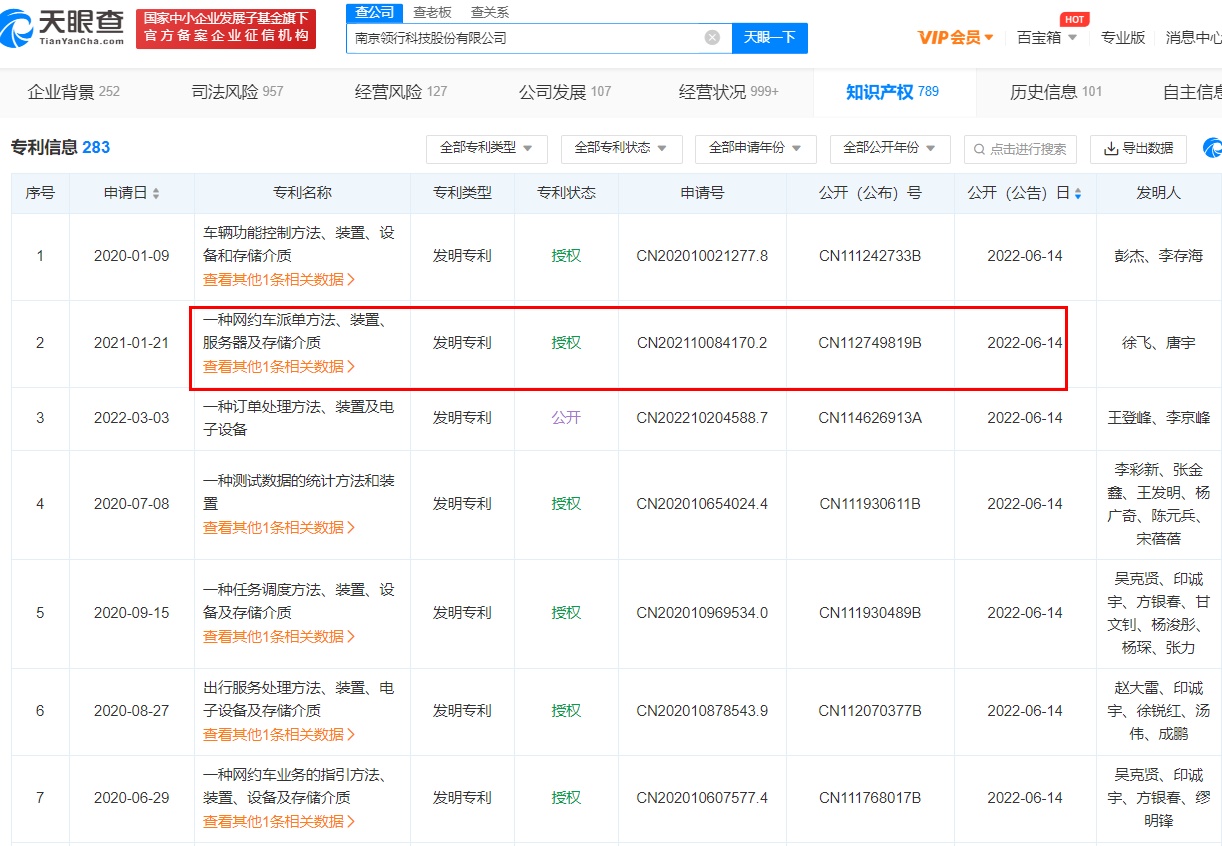Click publication number CN111930611B
This screenshot has width=1222, height=846.
click(870, 504)
